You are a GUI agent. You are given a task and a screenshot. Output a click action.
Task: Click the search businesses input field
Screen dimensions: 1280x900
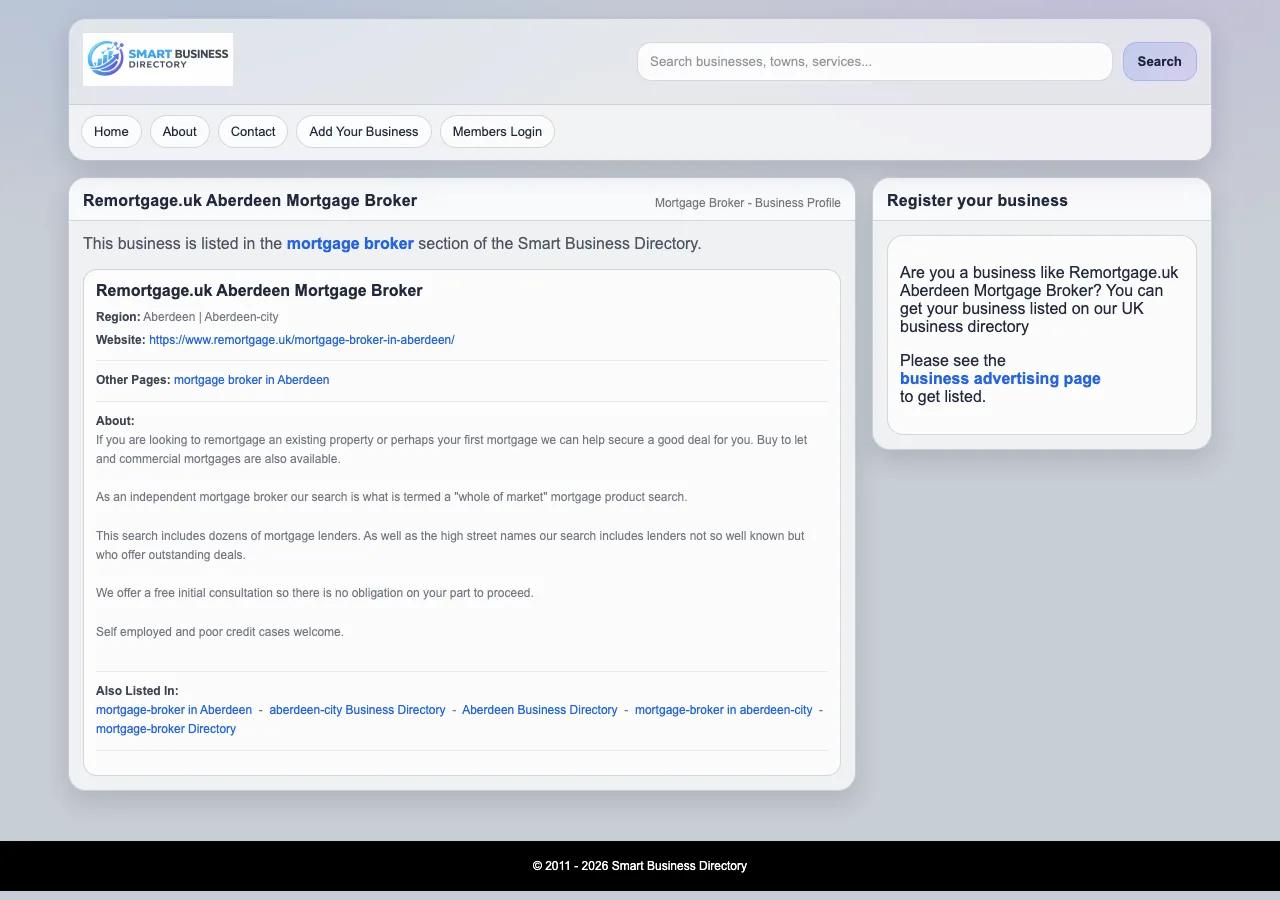tap(874, 61)
